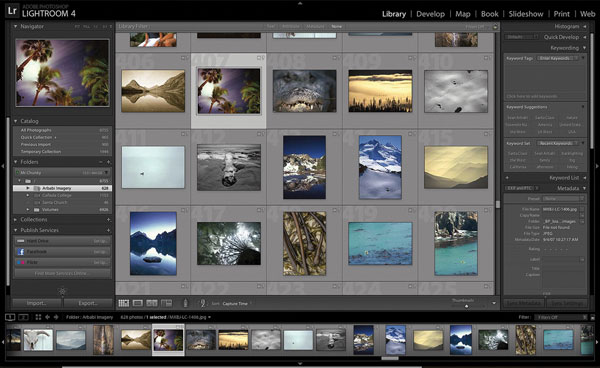
Task: Switch to the Book module
Action: 489,14
